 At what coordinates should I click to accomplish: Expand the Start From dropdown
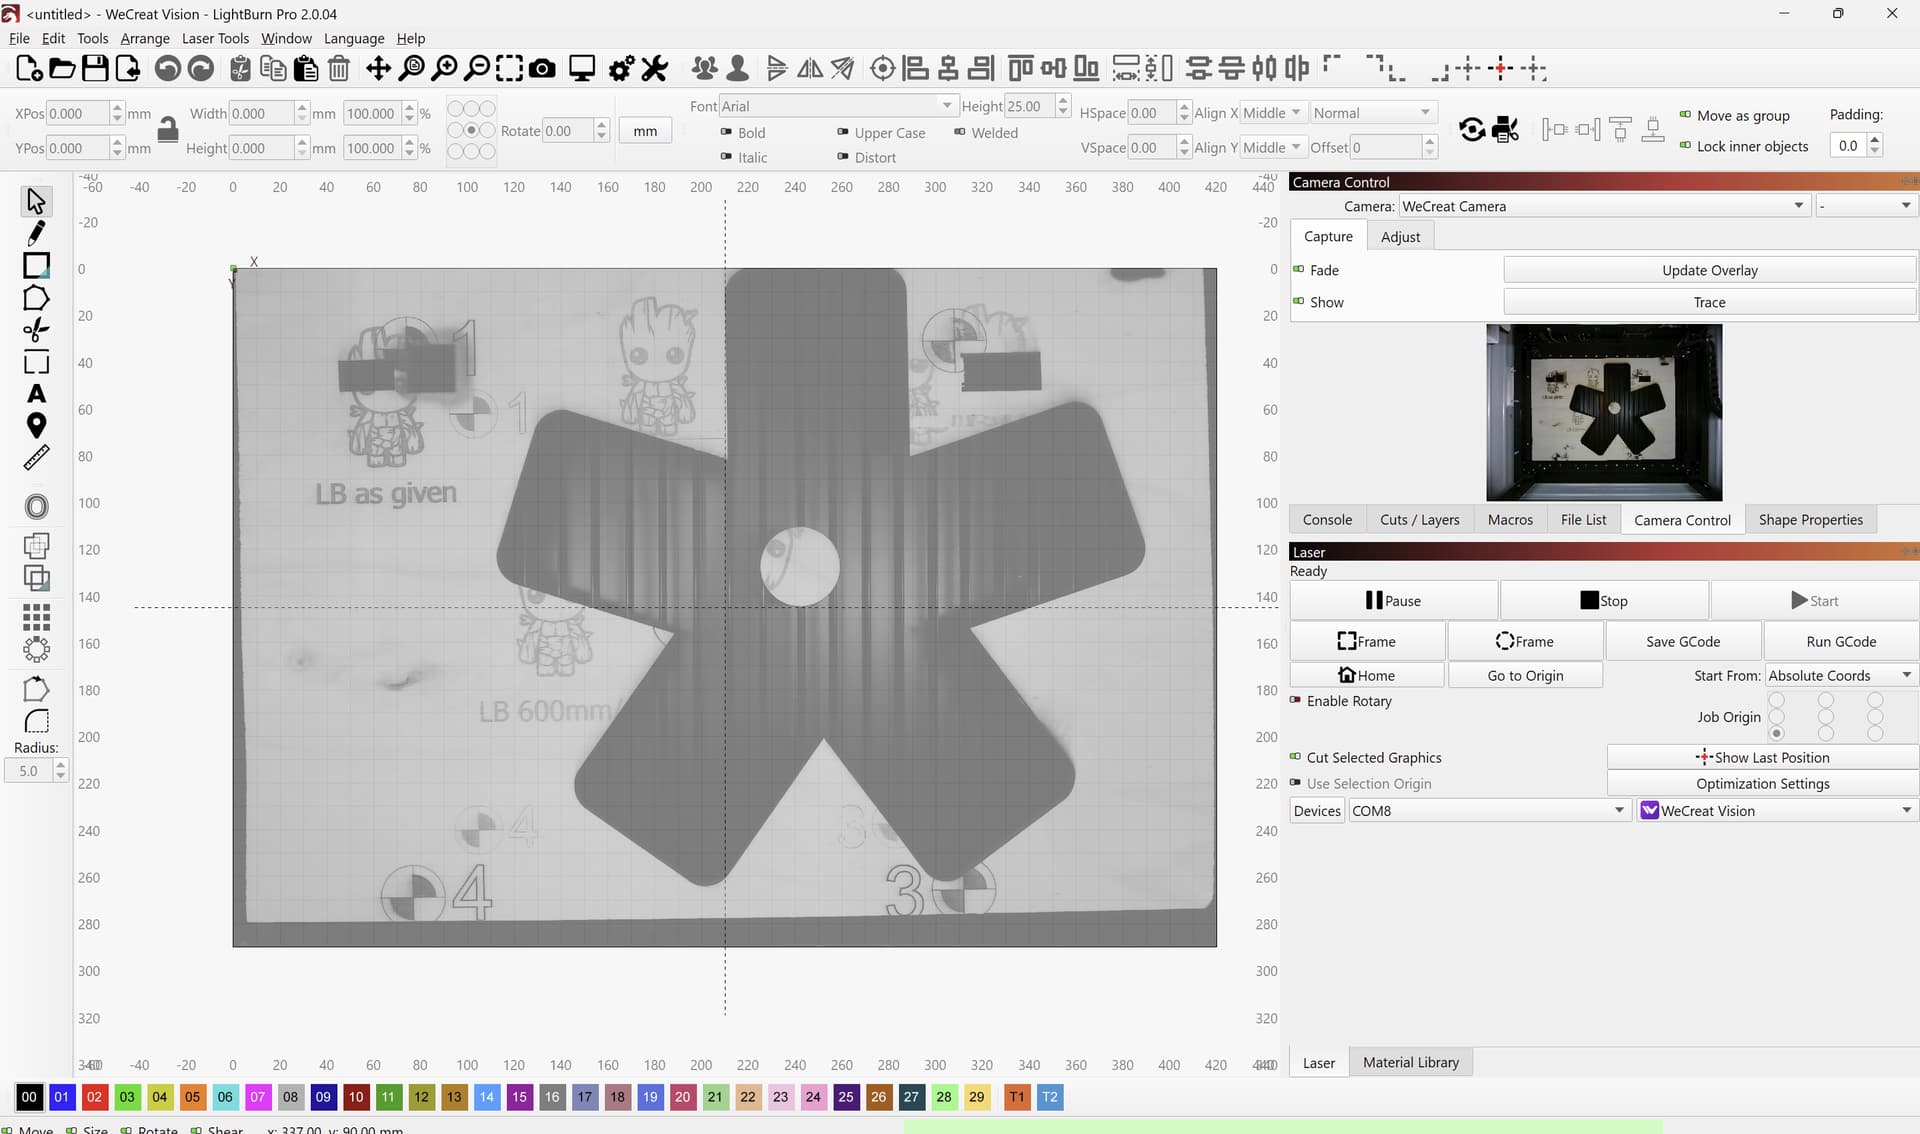click(1839, 676)
